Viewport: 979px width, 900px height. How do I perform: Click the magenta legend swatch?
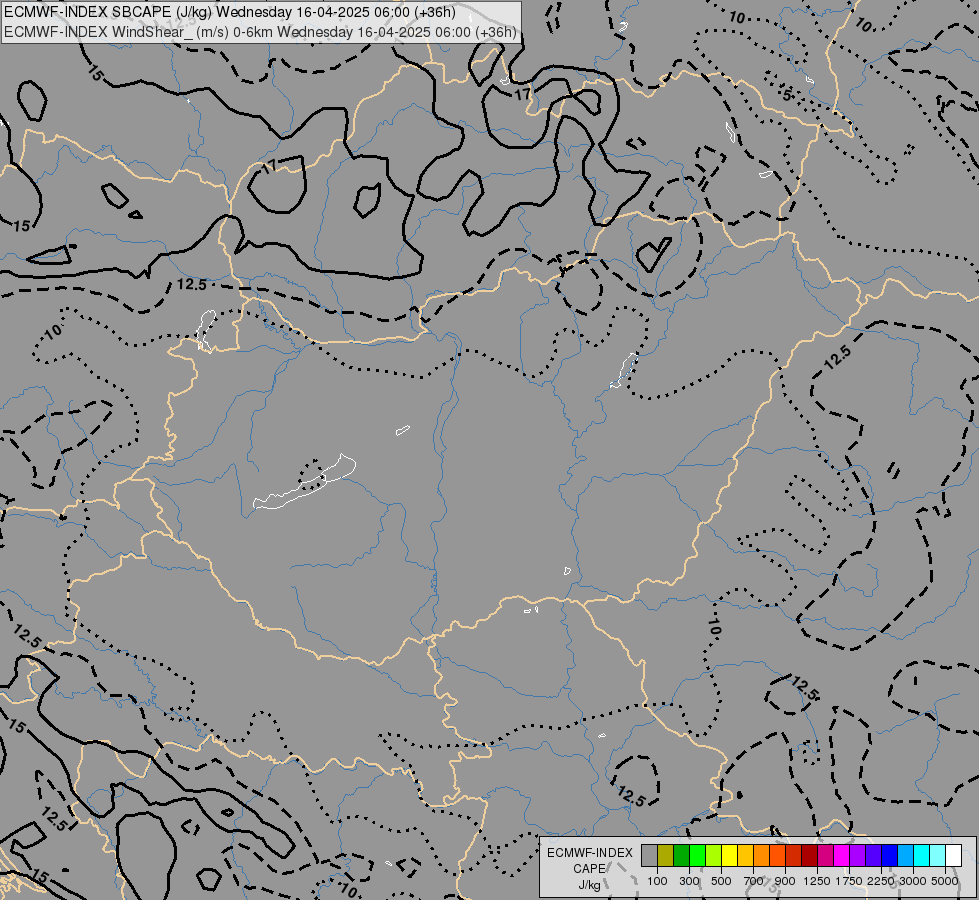pyautogui.click(x=842, y=855)
